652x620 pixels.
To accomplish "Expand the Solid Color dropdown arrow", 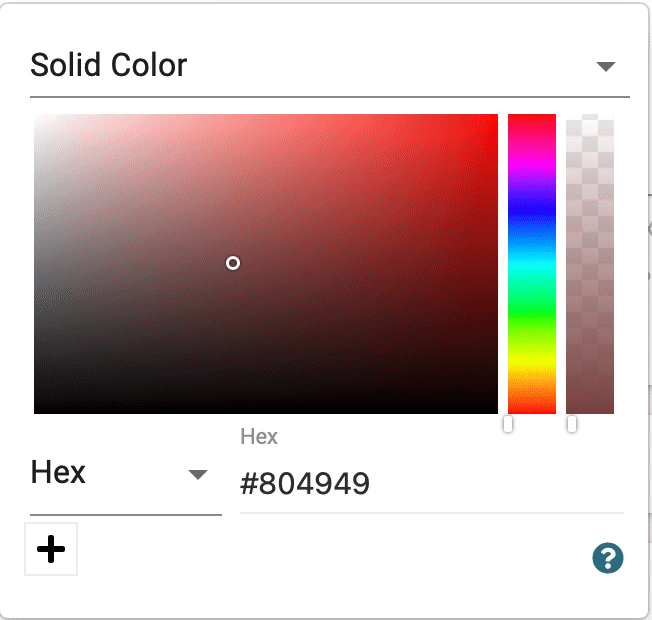I will tap(605, 66).
